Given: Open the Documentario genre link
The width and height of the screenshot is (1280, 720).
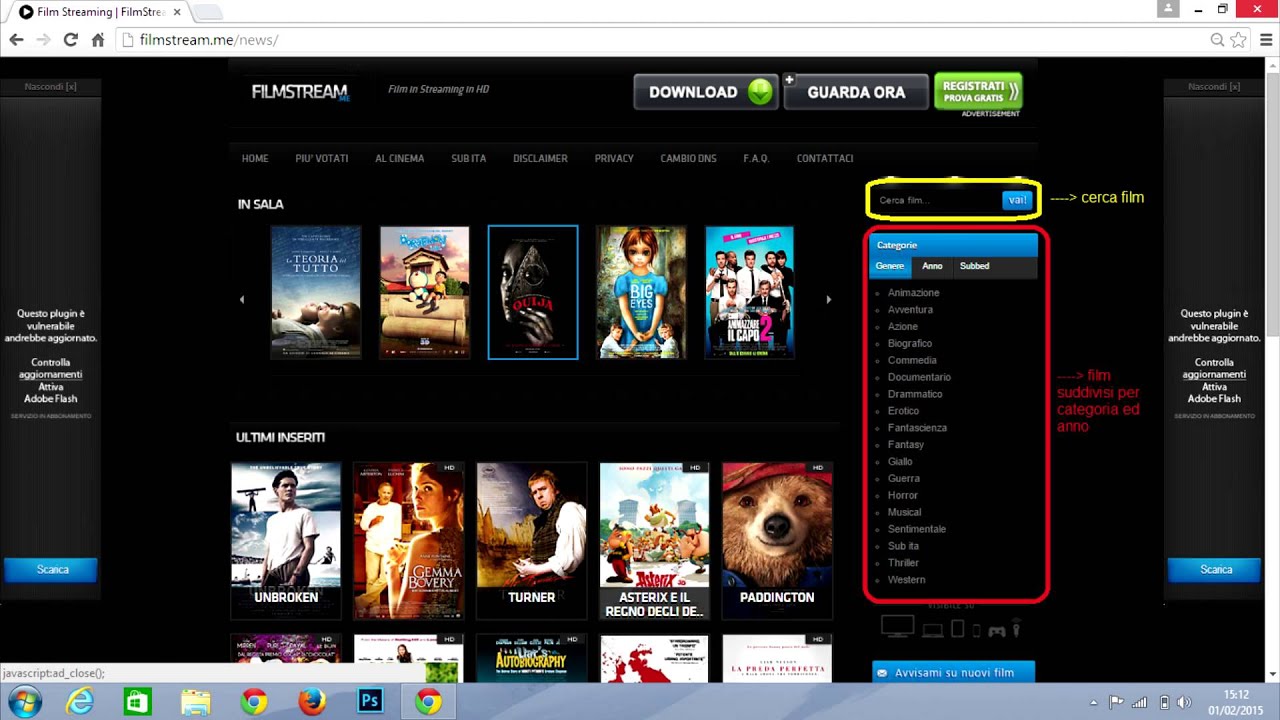Looking at the screenshot, I should coord(919,377).
